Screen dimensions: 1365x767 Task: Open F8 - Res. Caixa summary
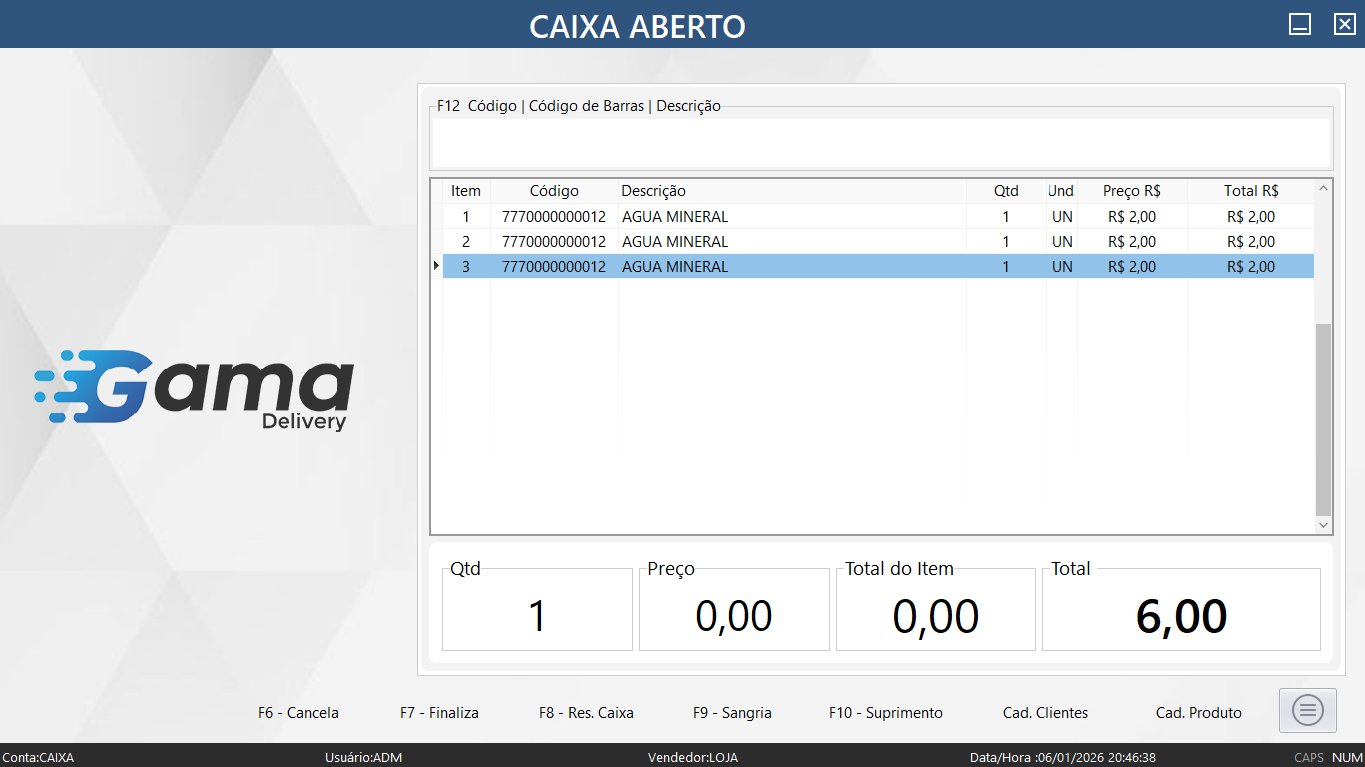pyautogui.click(x=586, y=713)
